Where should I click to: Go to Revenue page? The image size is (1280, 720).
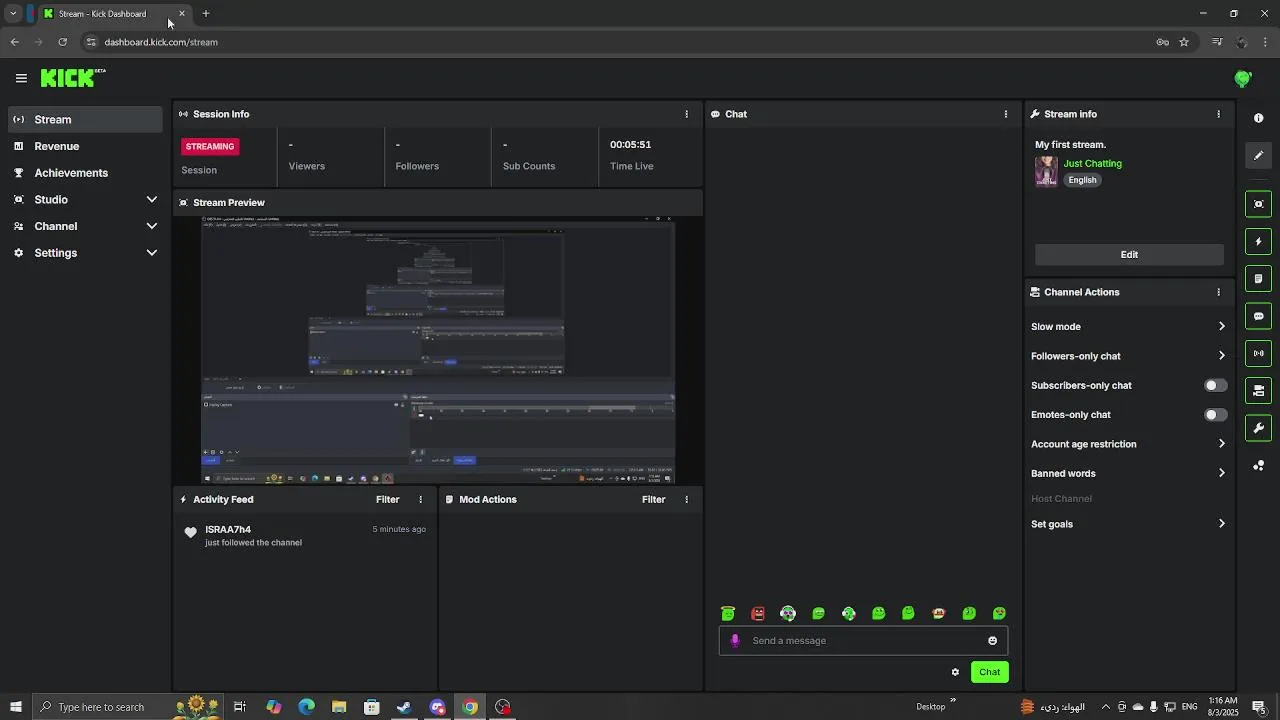tap(85, 146)
